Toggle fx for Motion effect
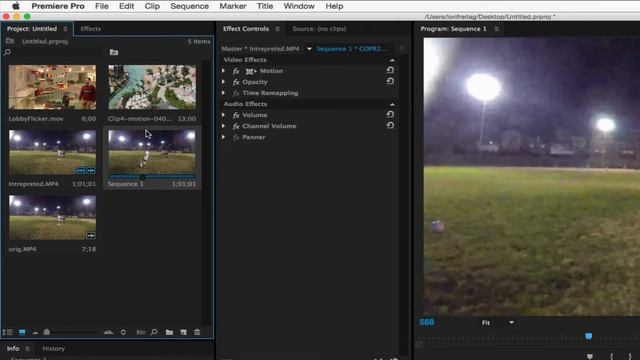The image size is (640, 360). tap(236, 71)
